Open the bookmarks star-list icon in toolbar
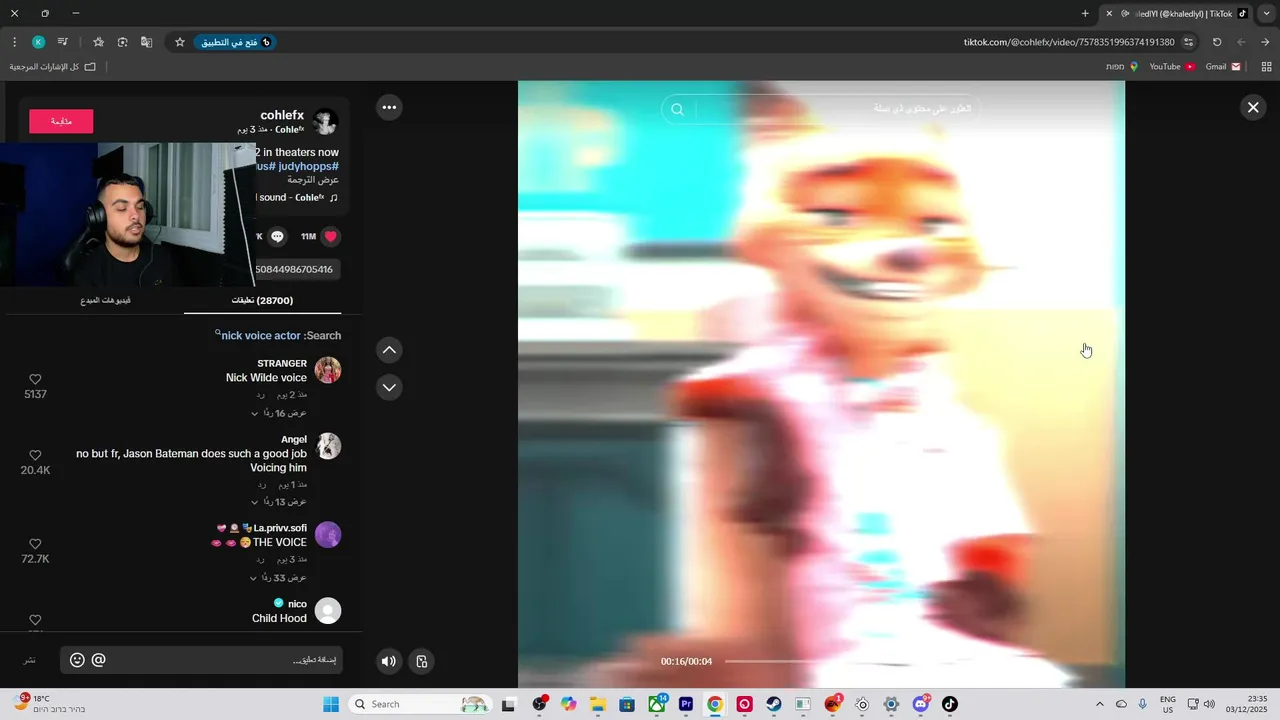This screenshot has width=1280, height=720. 98,42
